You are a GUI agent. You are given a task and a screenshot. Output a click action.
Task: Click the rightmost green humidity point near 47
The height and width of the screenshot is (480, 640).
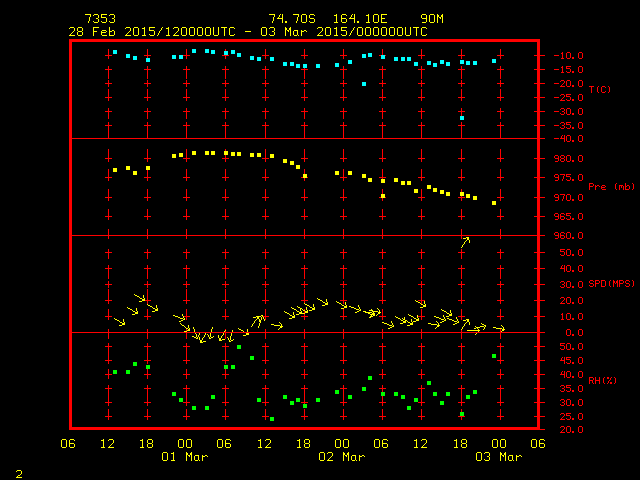tap(494, 356)
